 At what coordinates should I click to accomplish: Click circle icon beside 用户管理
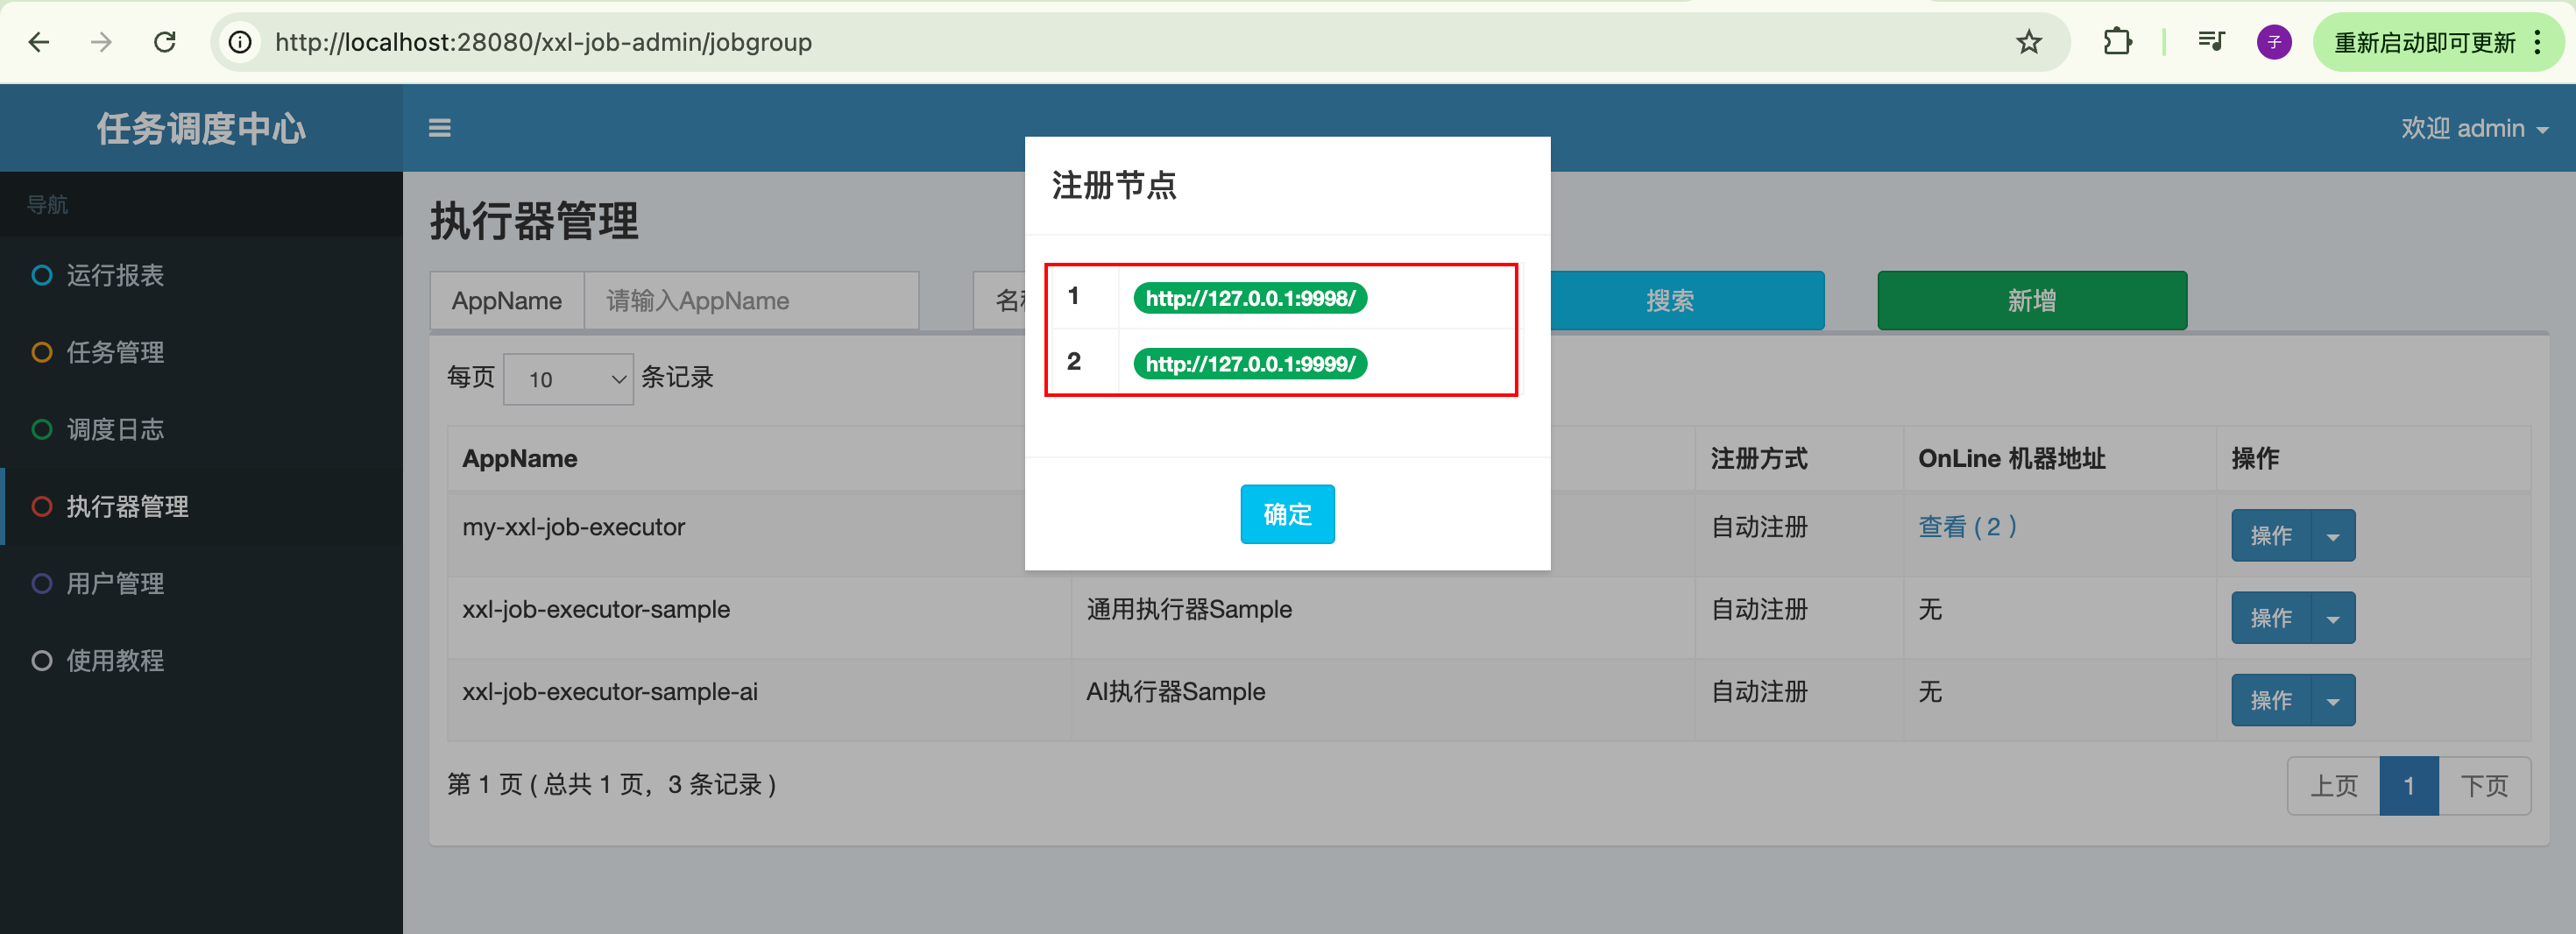(x=41, y=583)
